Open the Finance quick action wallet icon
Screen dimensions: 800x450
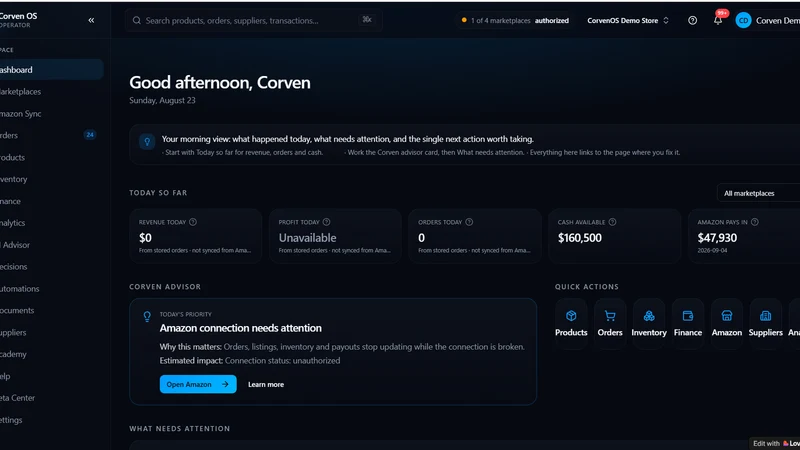click(x=688, y=316)
